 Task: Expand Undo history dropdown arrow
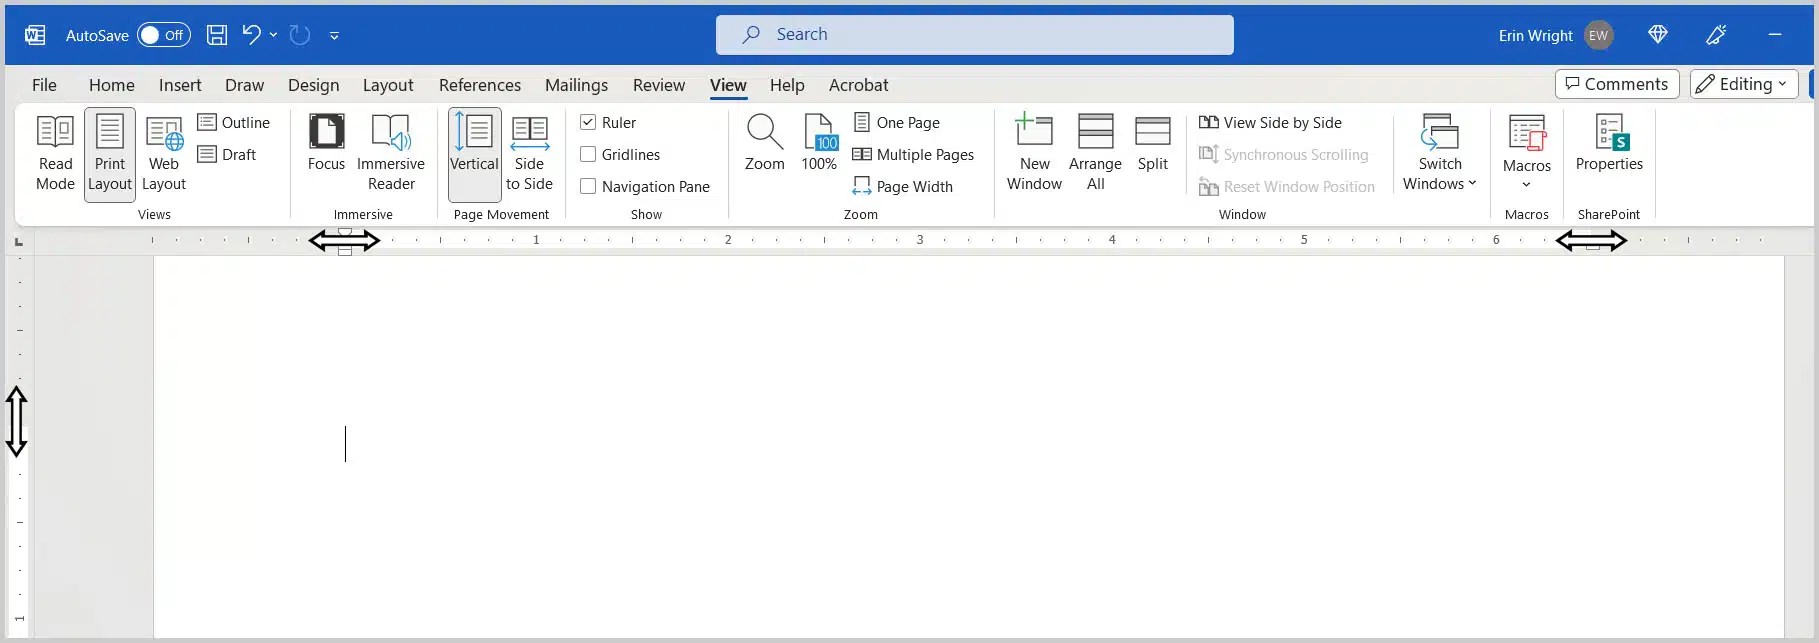click(x=273, y=35)
